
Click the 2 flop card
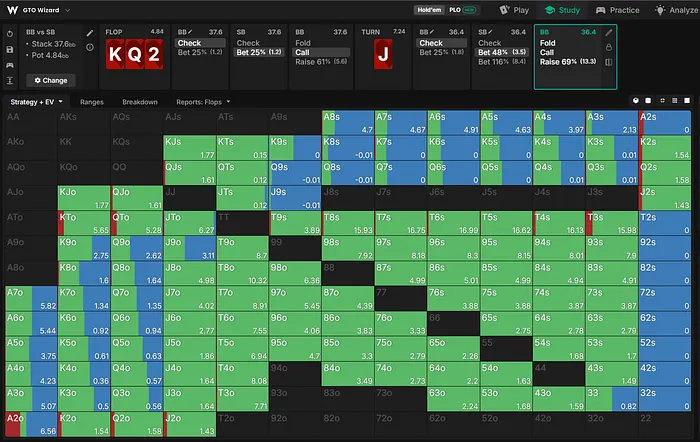pyautogui.click(x=154, y=54)
